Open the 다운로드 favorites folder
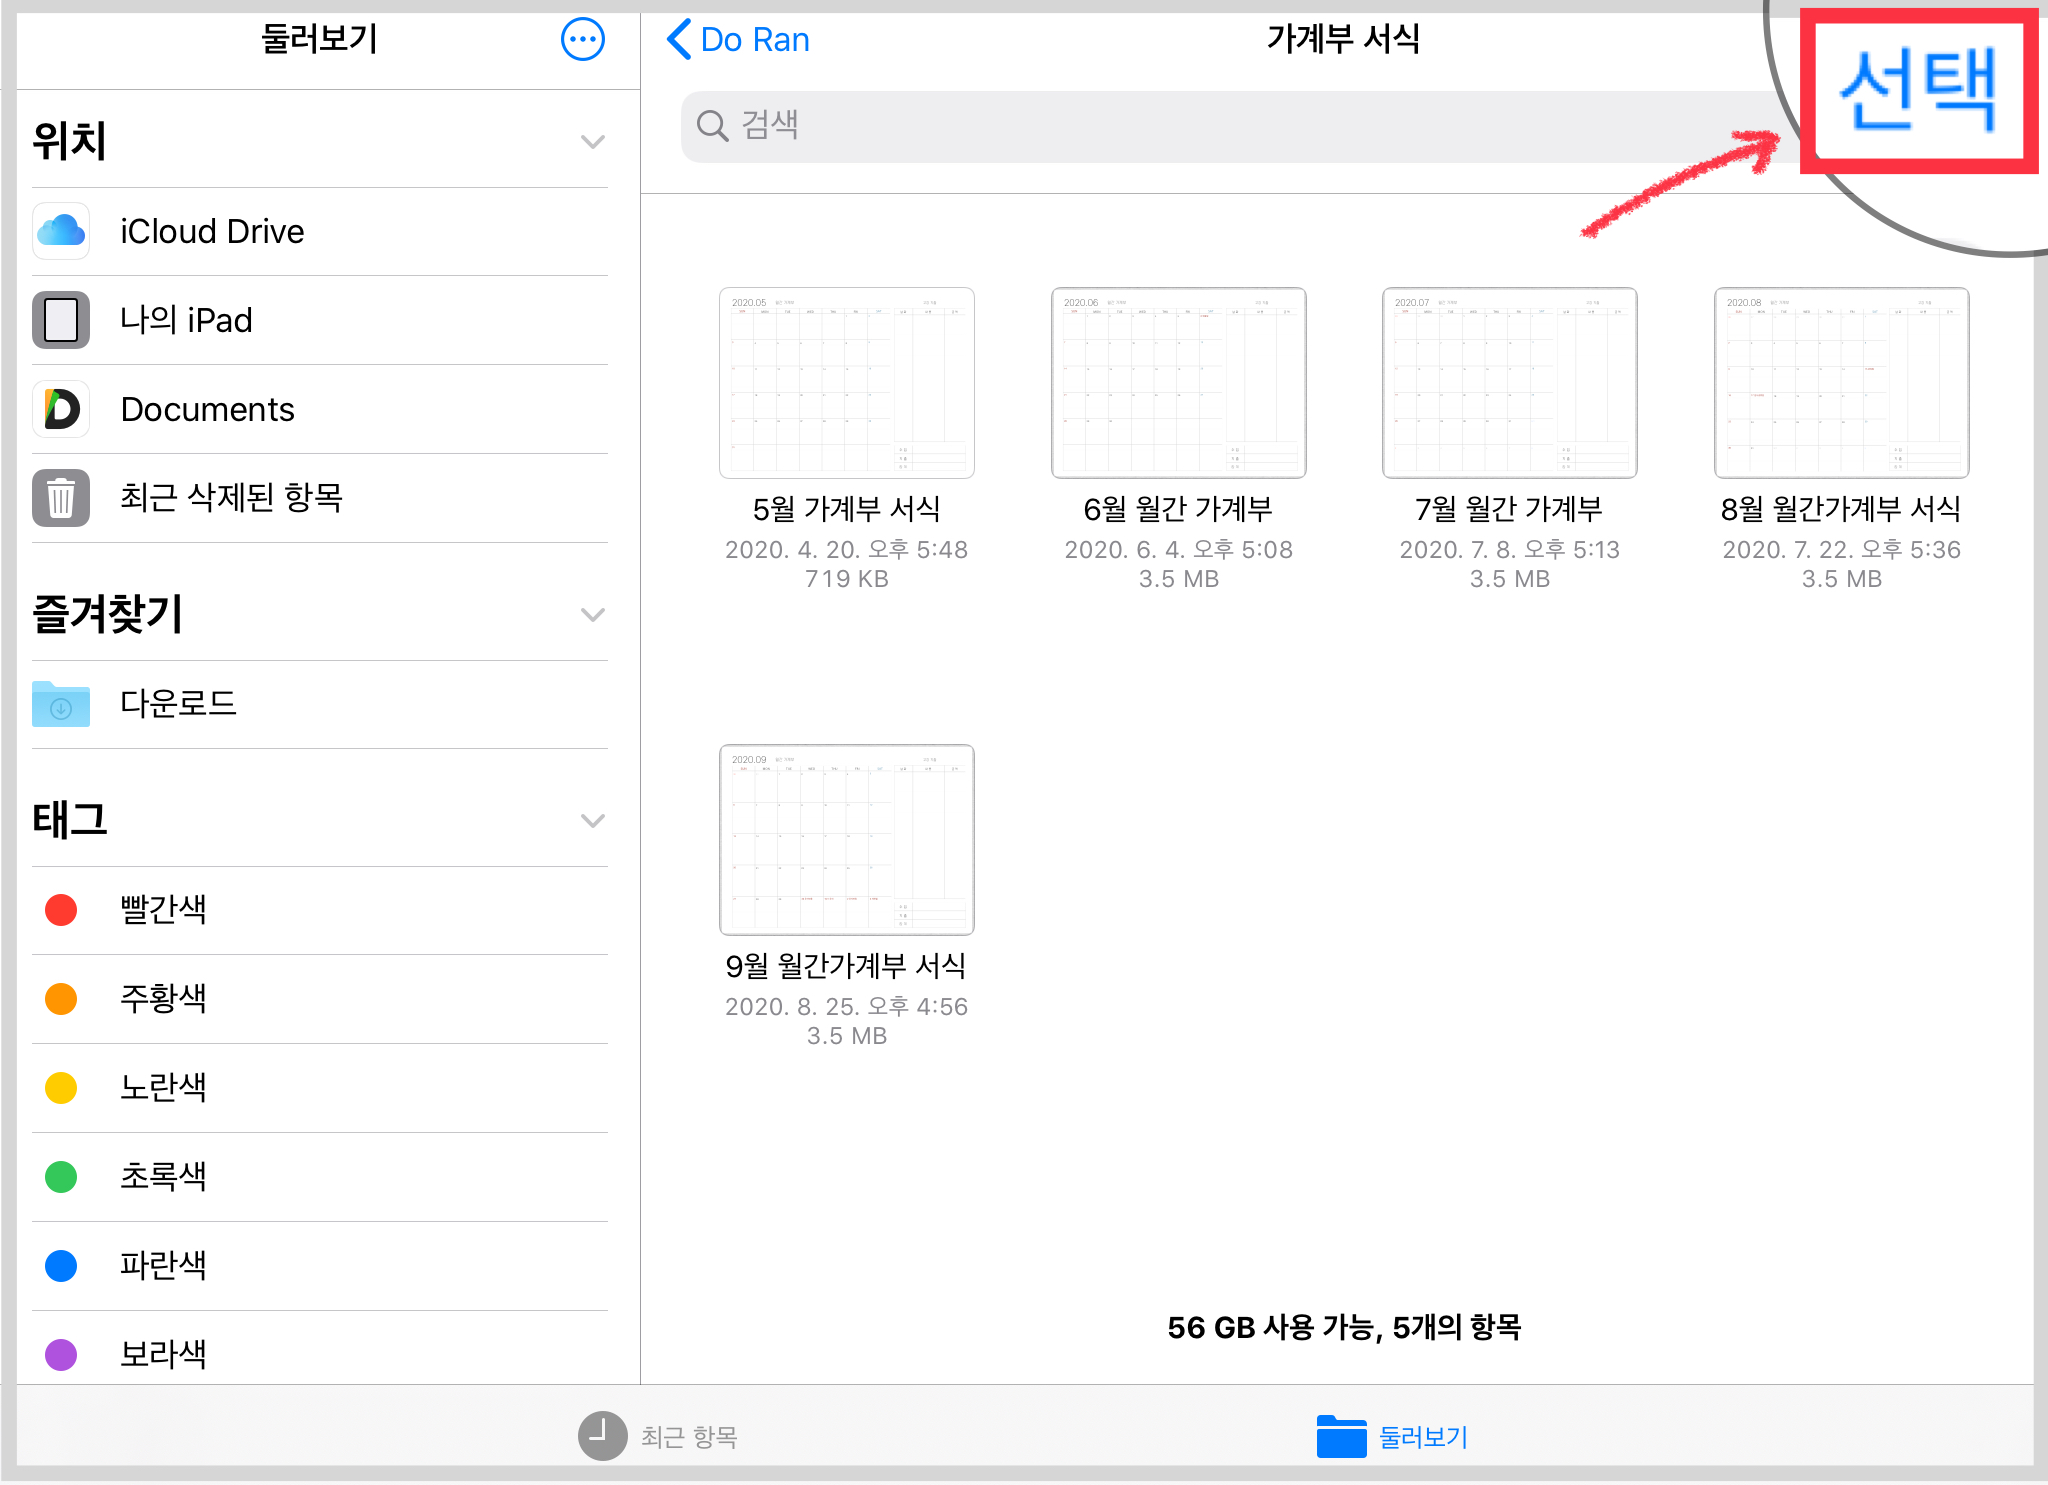 tap(178, 703)
